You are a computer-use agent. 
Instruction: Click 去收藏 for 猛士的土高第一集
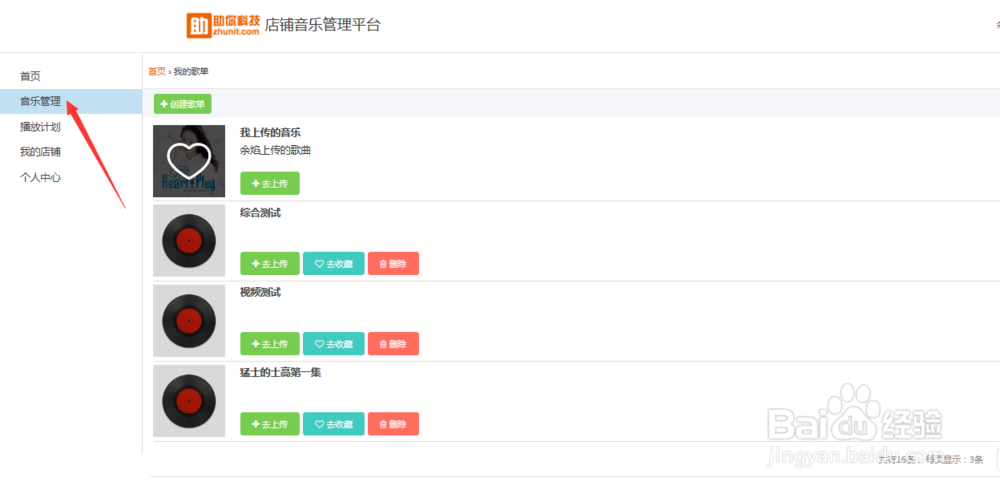coord(334,424)
